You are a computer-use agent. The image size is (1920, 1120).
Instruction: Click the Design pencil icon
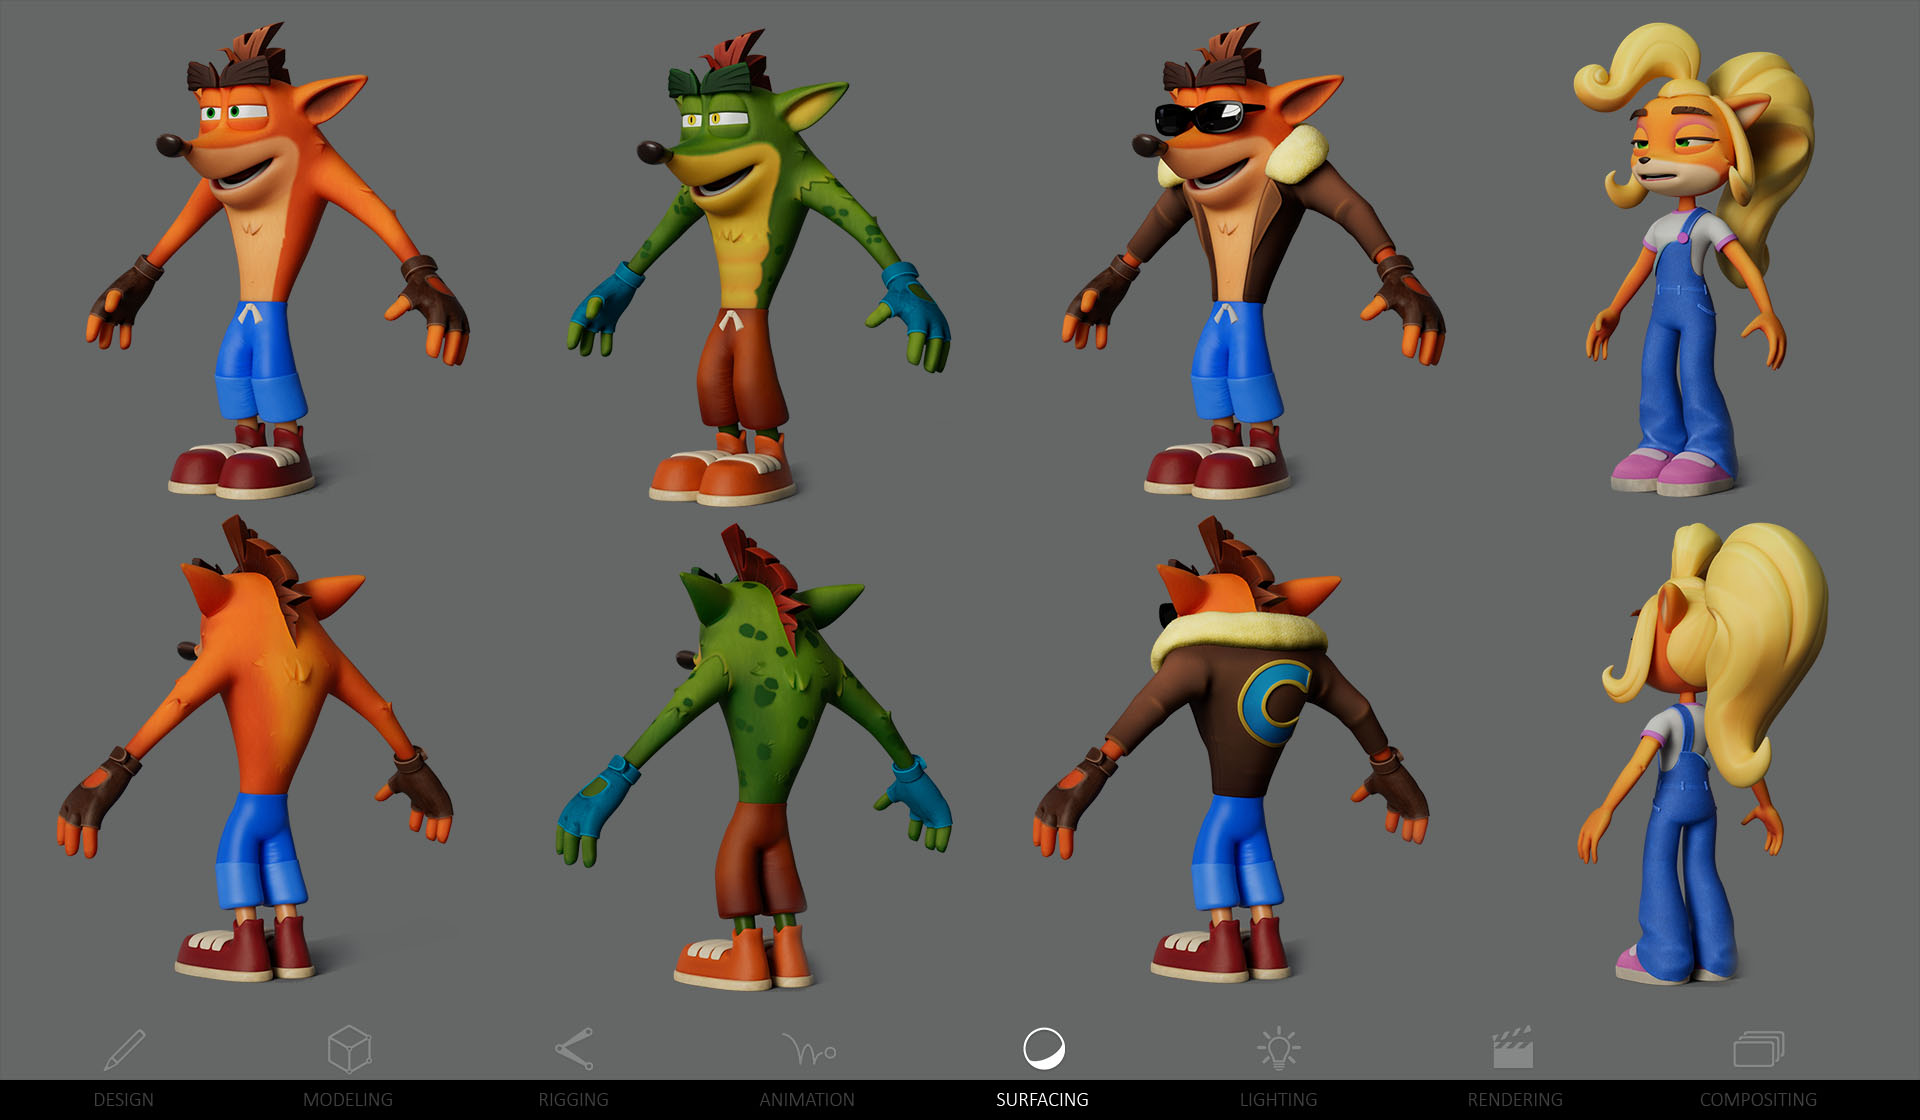[x=125, y=1049]
